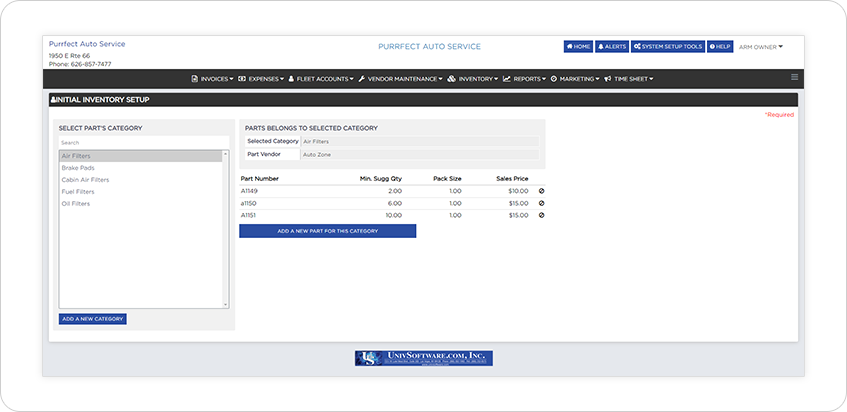This screenshot has width=847, height=412.
Task: Open the Reports menu
Action: tap(525, 79)
